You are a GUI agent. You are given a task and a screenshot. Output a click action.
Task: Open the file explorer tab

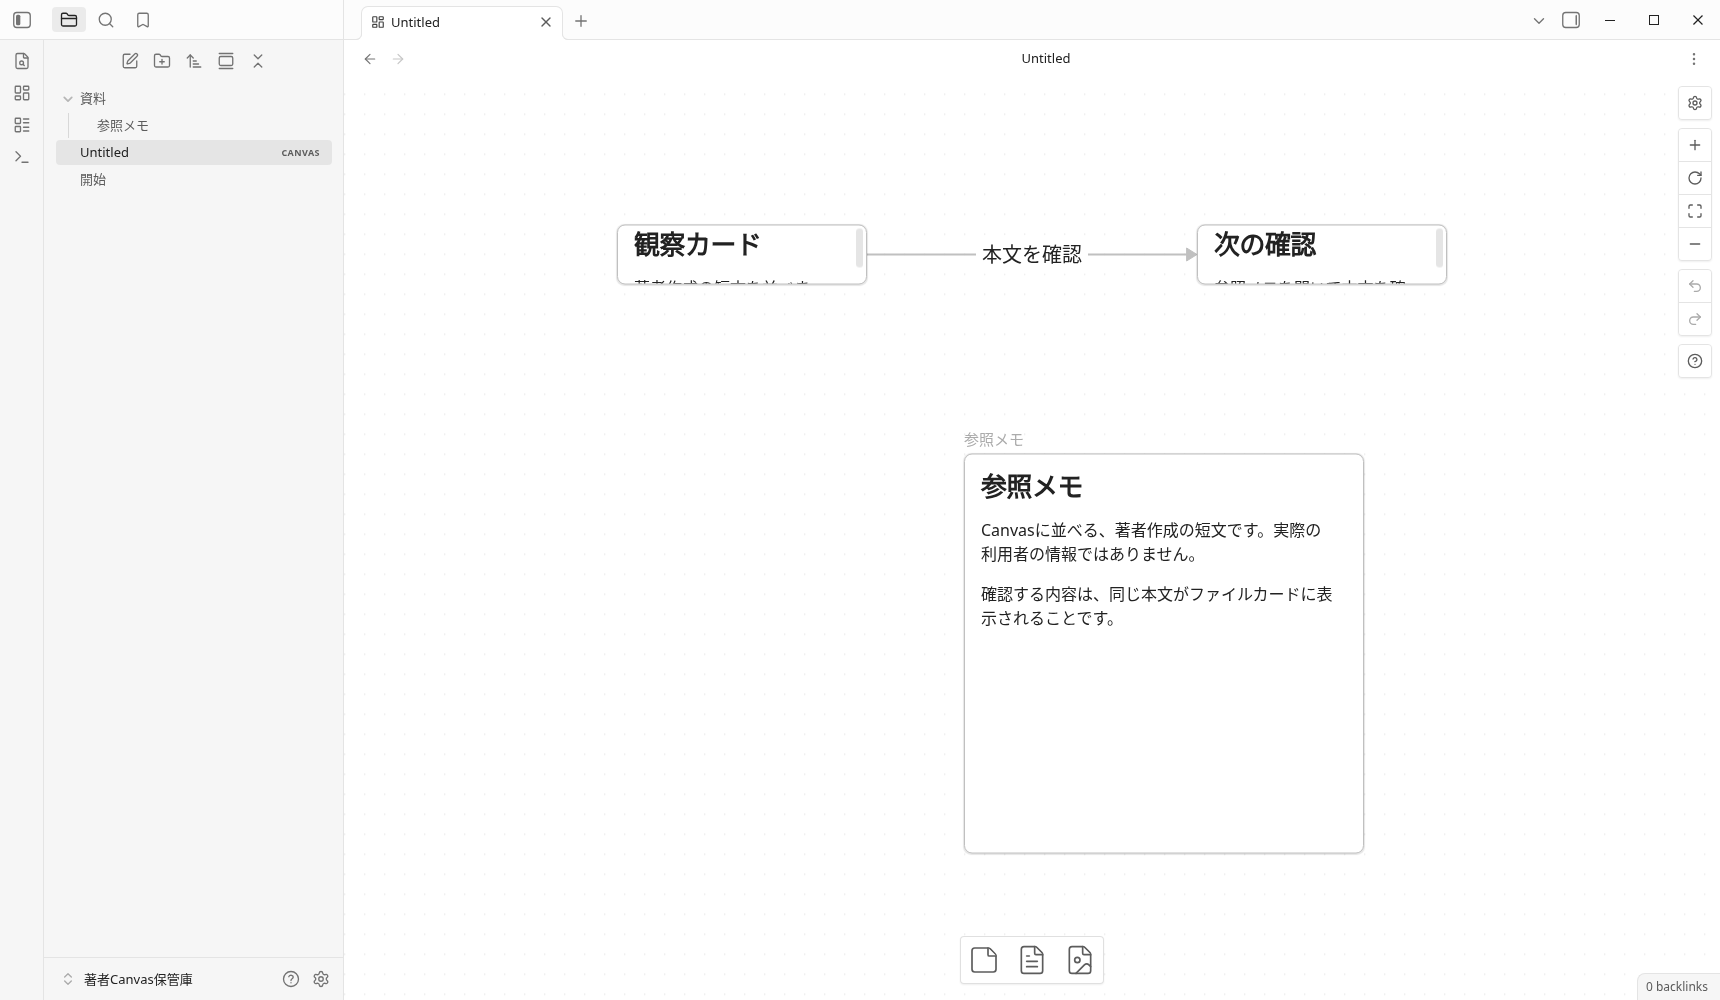tap(69, 20)
